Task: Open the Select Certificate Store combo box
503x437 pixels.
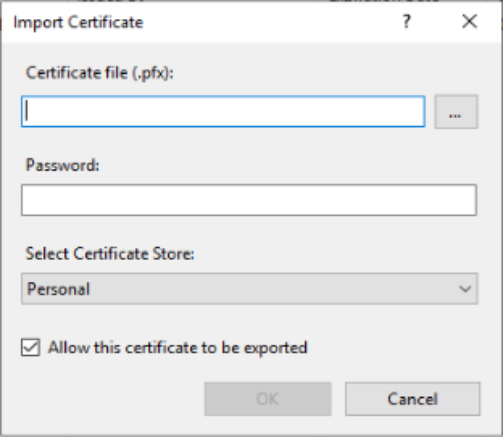Action: [x=249, y=289]
